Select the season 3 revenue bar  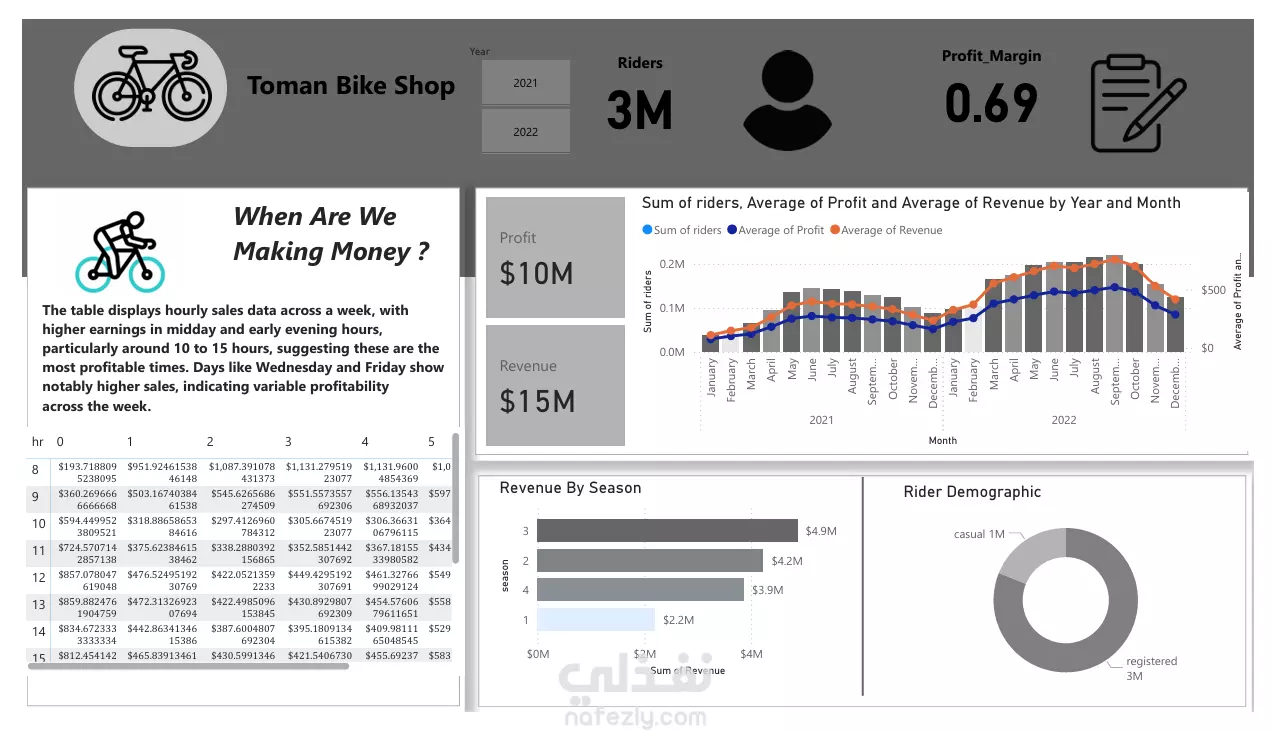coord(667,531)
